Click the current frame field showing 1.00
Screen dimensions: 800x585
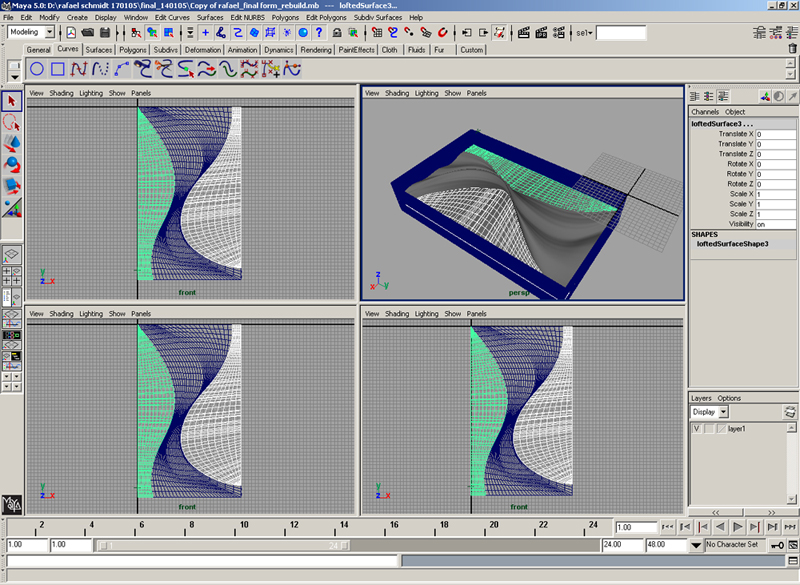pos(636,527)
